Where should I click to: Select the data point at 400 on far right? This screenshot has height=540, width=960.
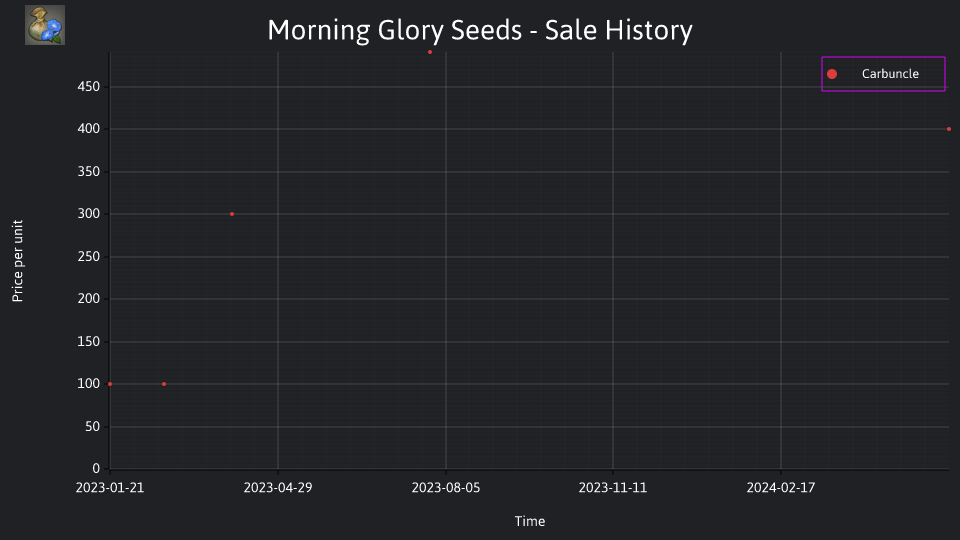click(948, 129)
